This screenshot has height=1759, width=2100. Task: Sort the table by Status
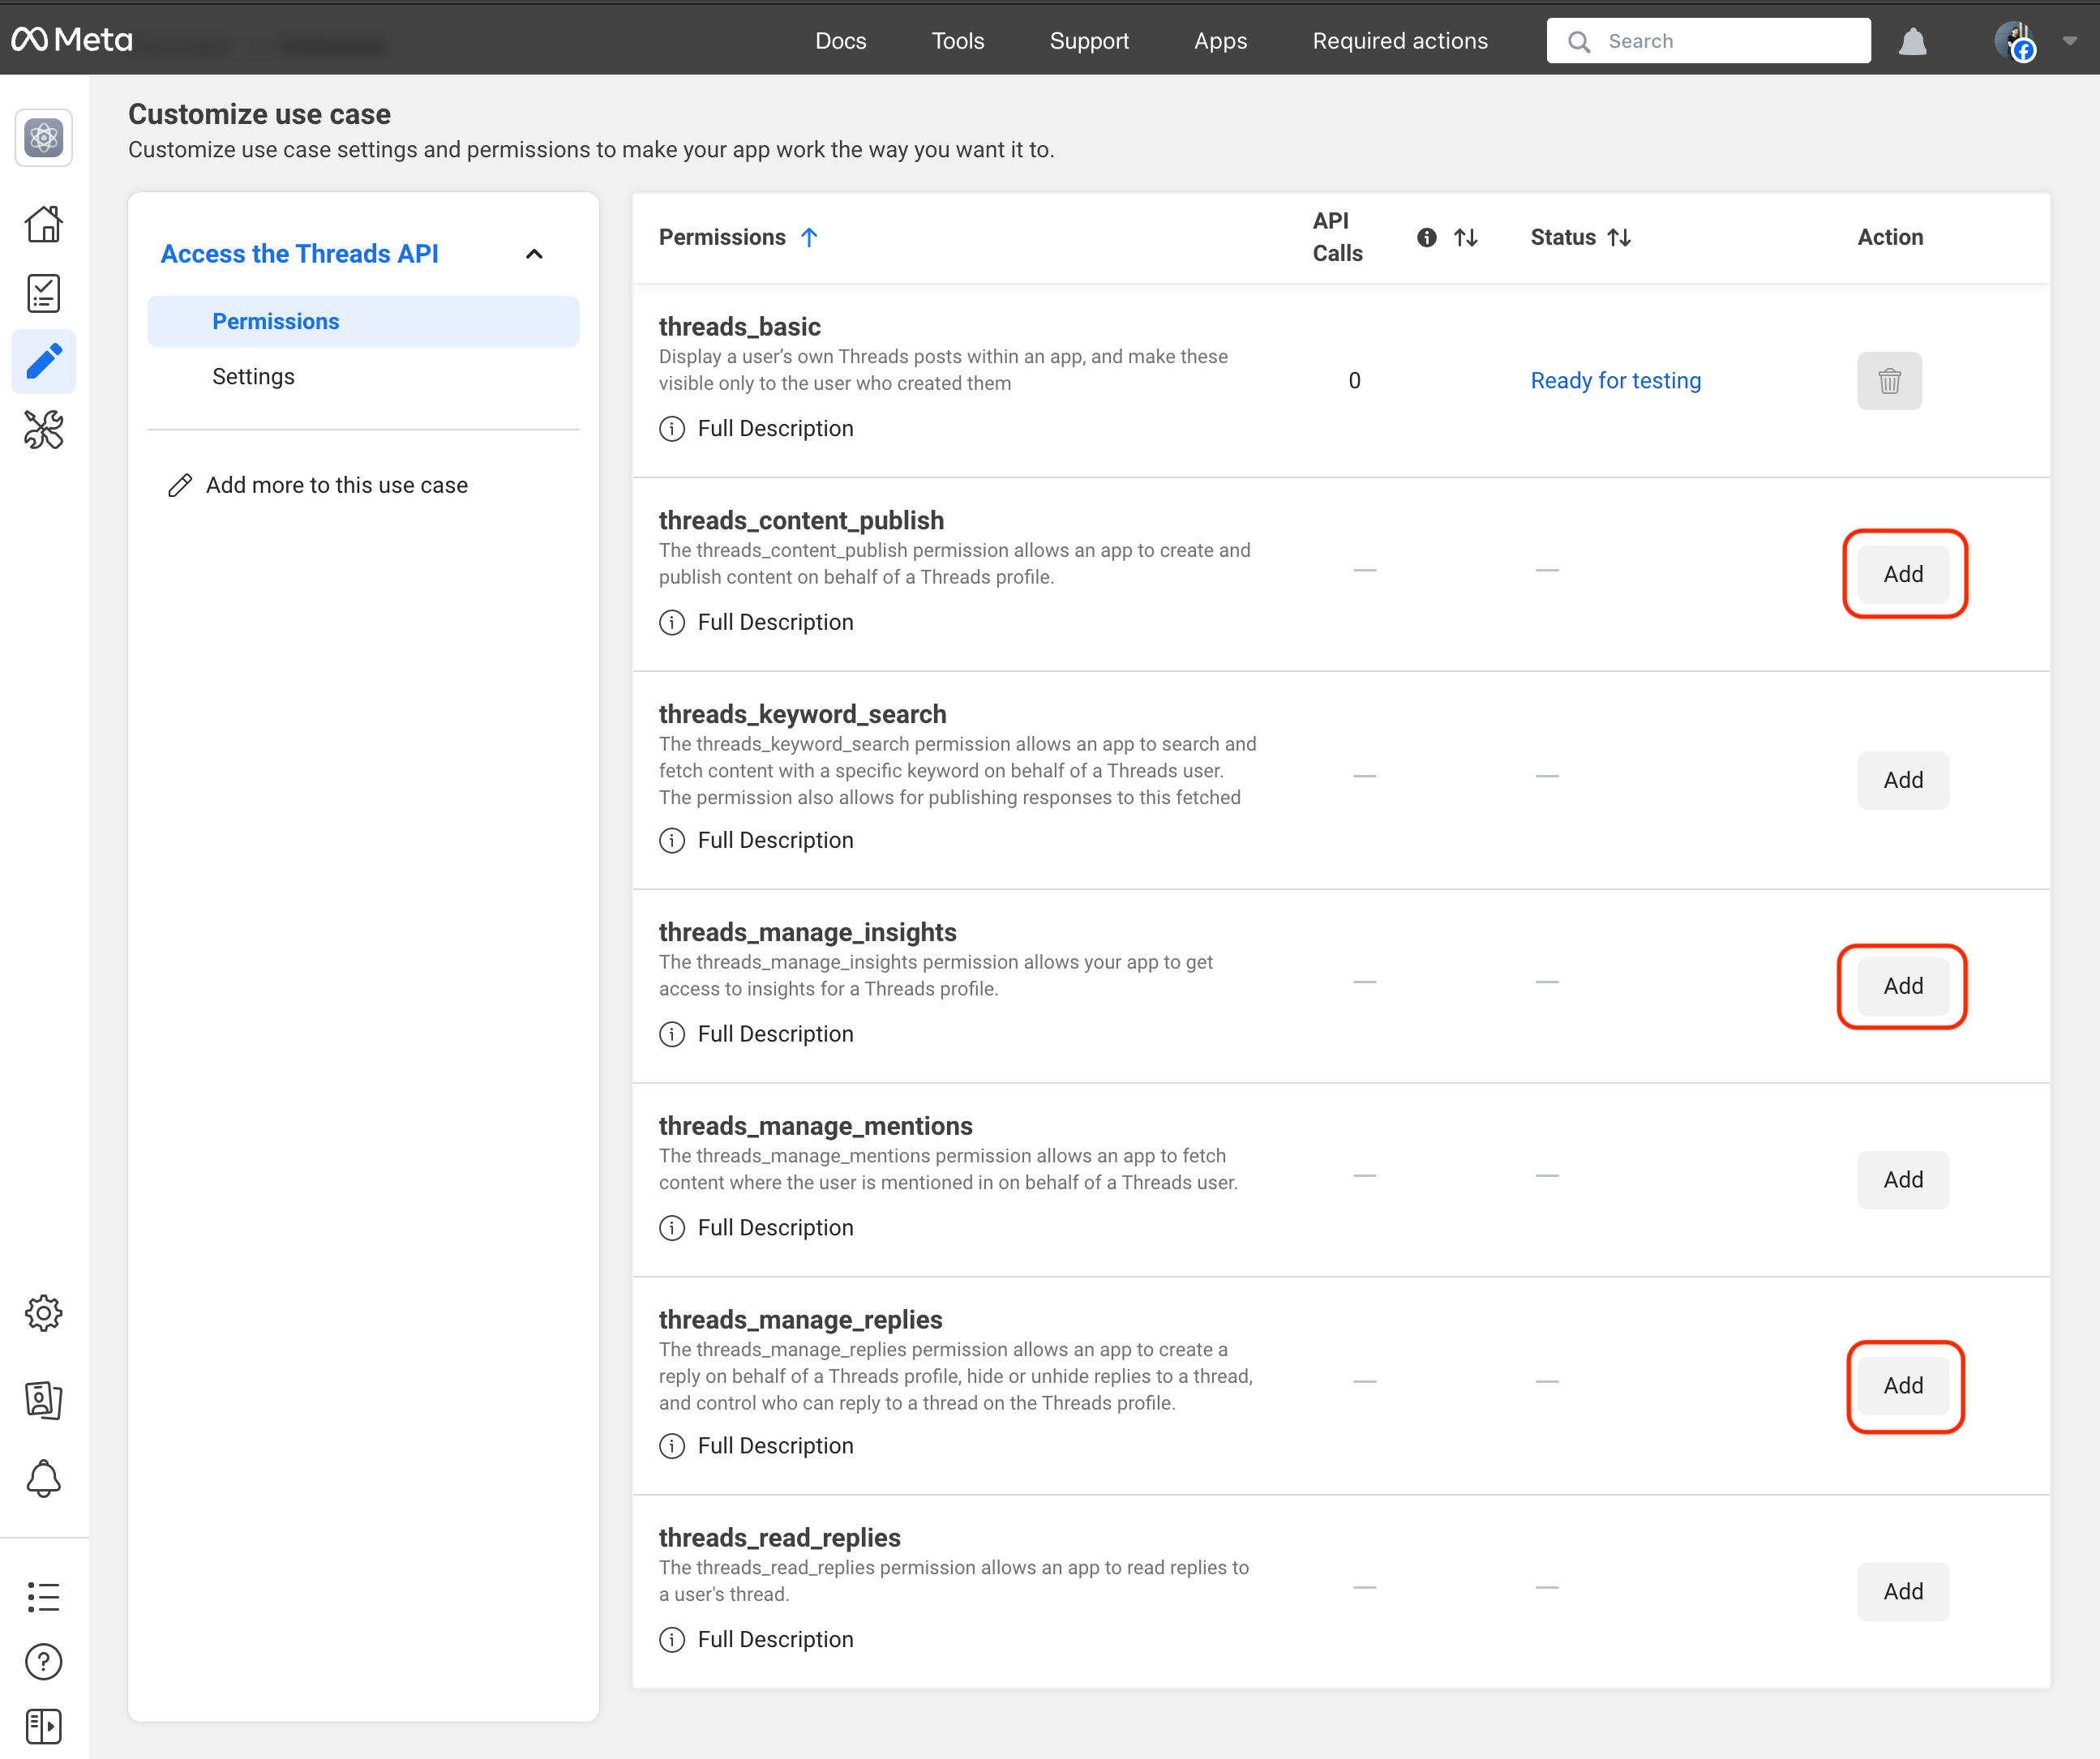pos(1619,238)
